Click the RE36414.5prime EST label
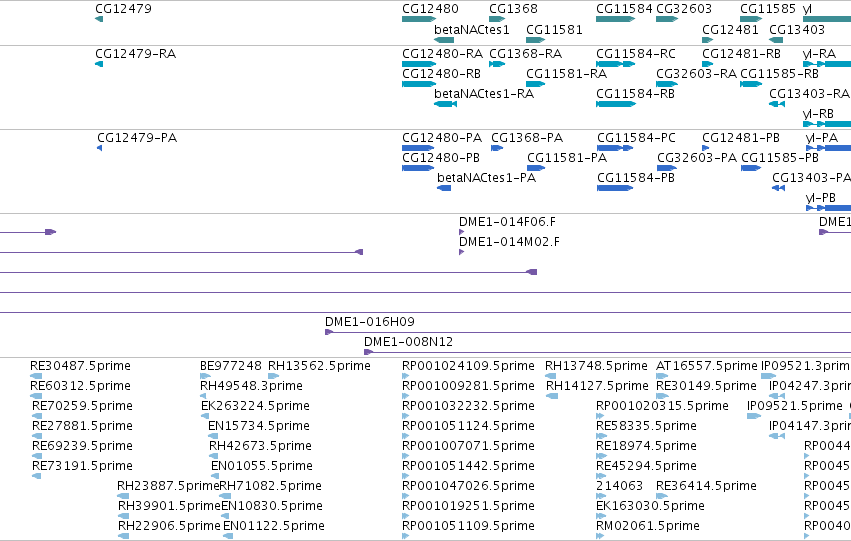 click(x=706, y=486)
